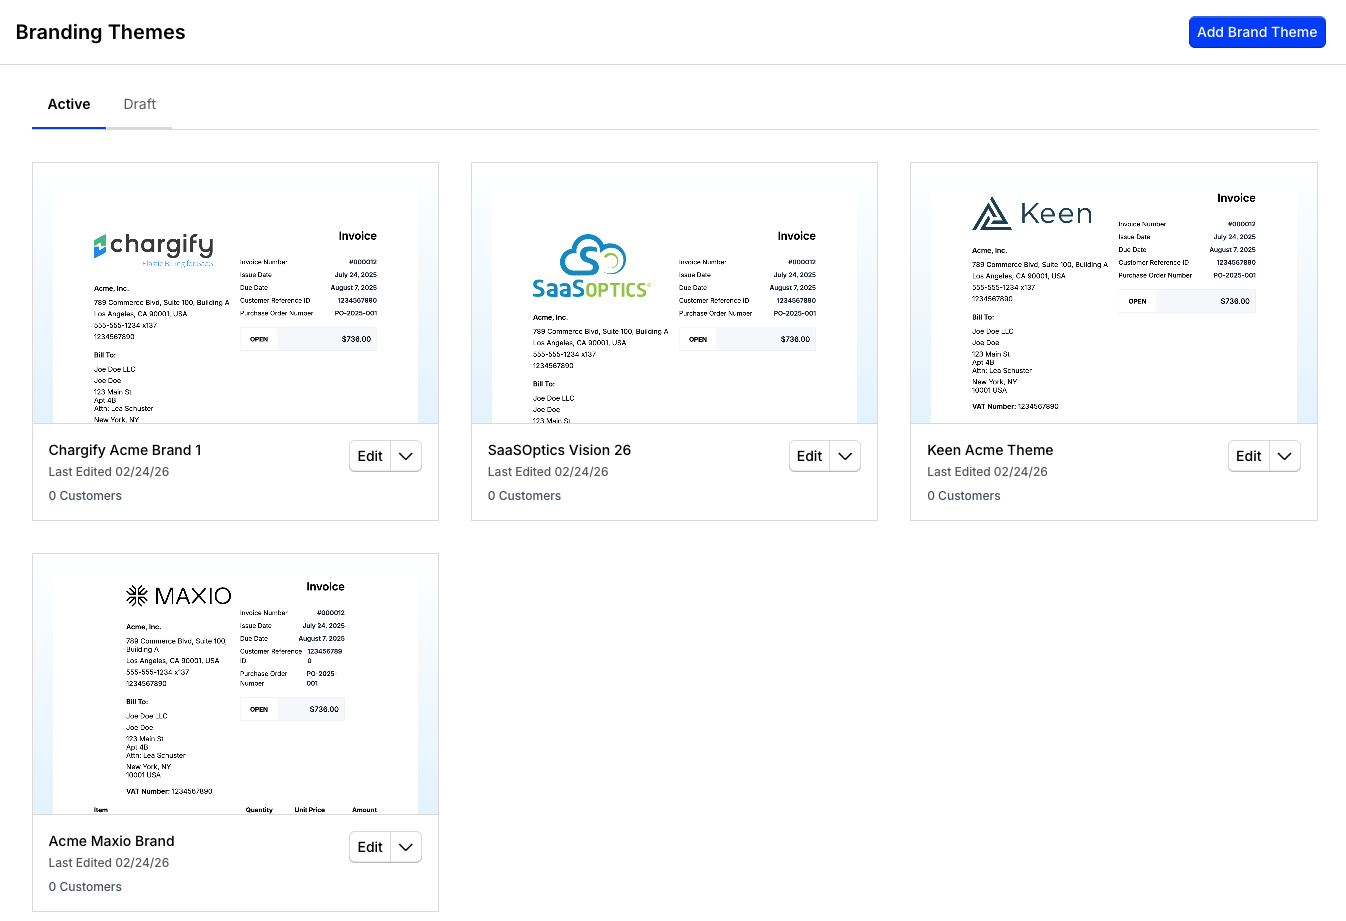The image size is (1346, 921).
Task: Click 'Last Edited 02/24/26' under Acme Maxio Brand
Action: [x=108, y=863]
